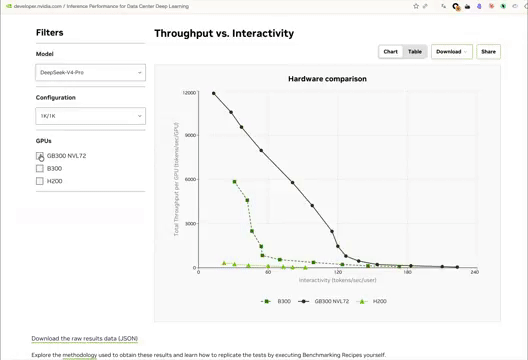528x360 pixels.
Task: Click the 'Total Throughput per GPU' axis label
Action: (176, 179)
